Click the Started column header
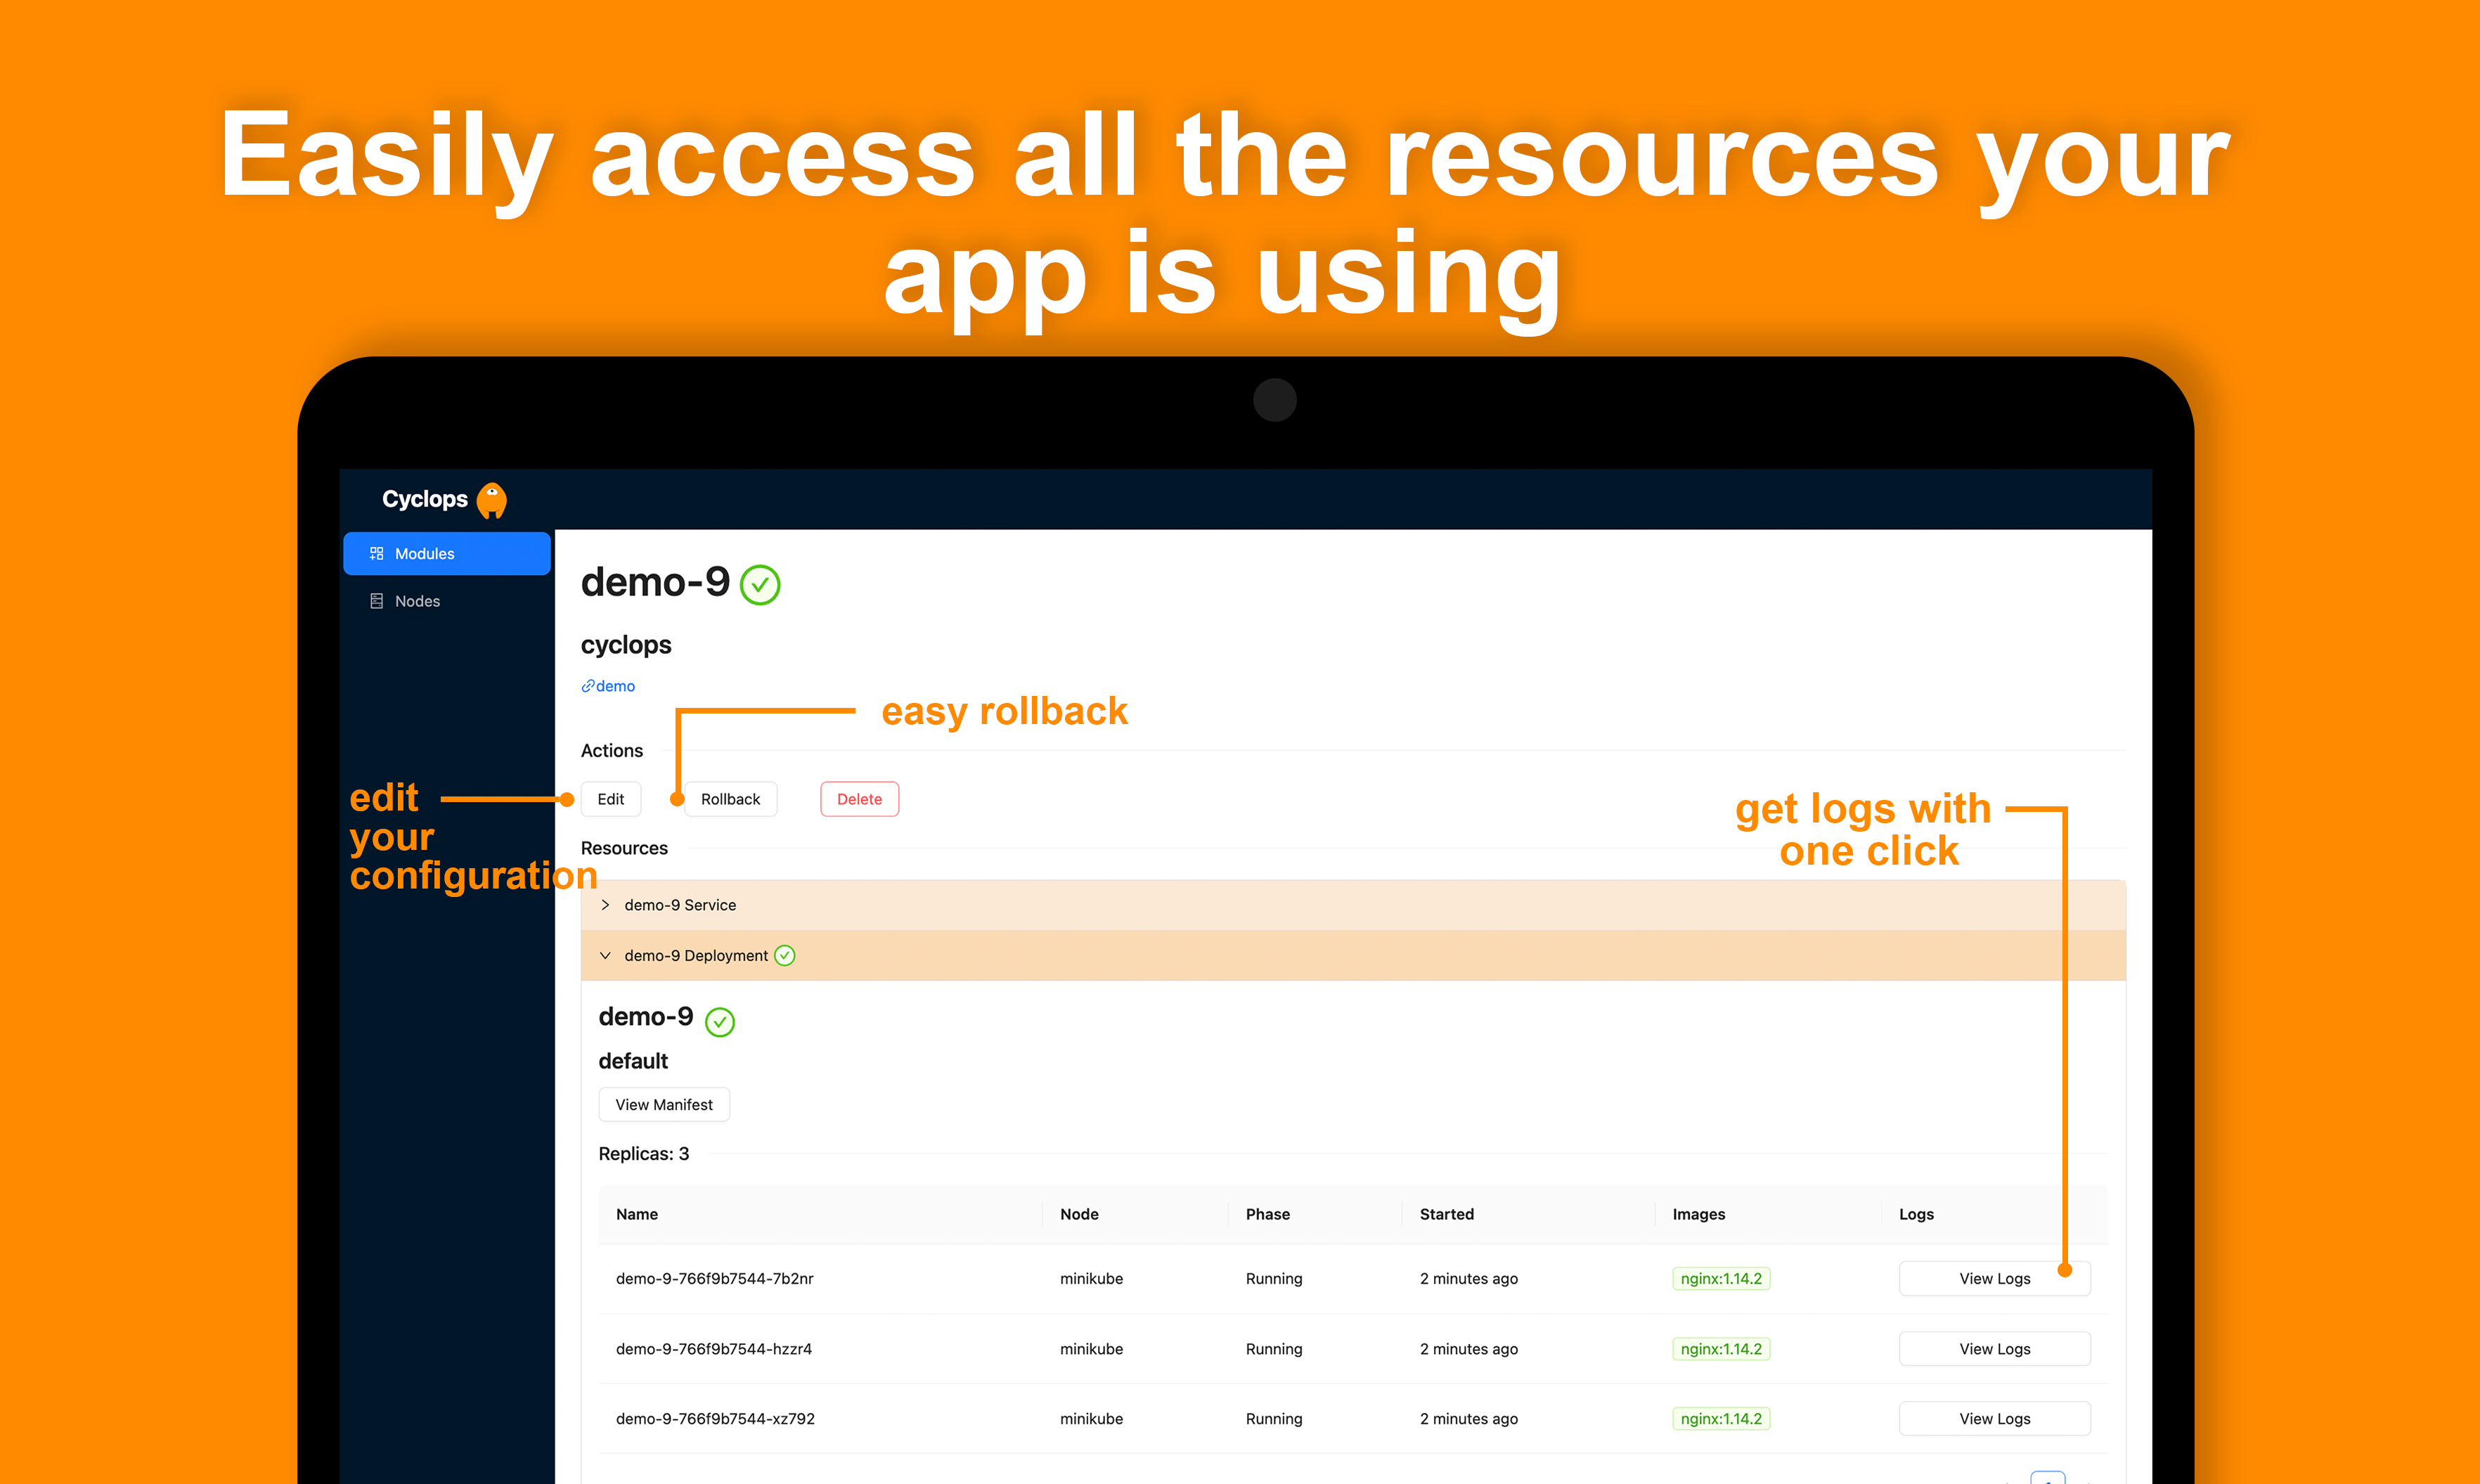Image resolution: width=2480 pixels, height=1484 pixels. pos(1446,1214)
